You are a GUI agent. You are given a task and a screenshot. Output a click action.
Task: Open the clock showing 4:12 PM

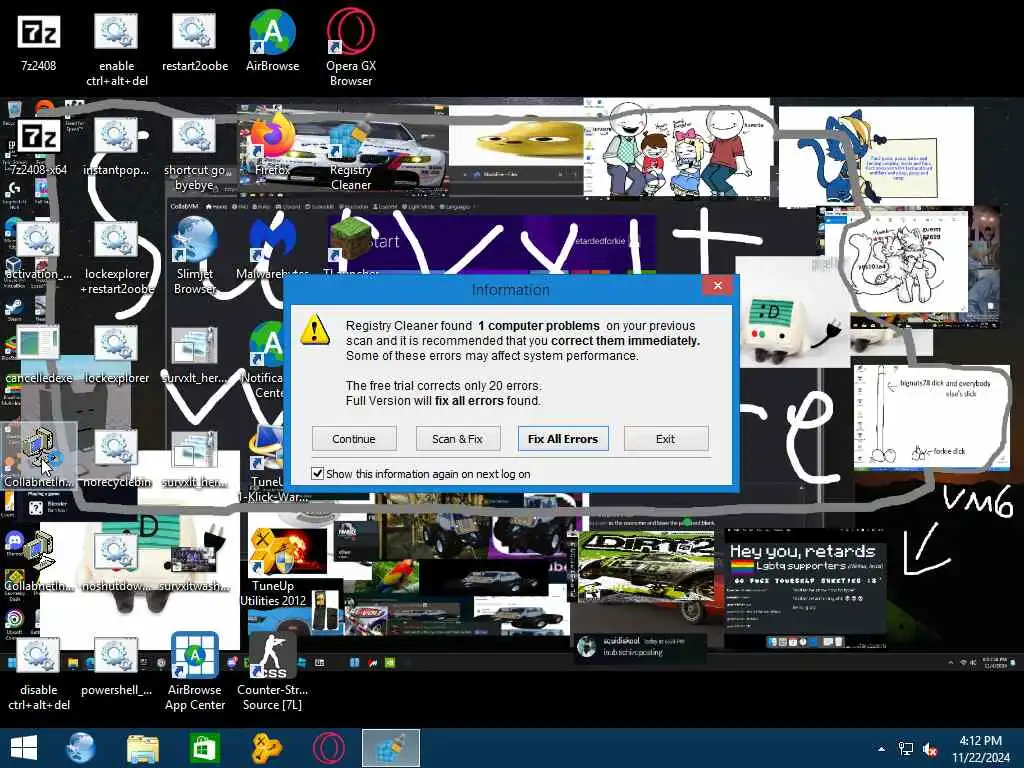point(981,749)
